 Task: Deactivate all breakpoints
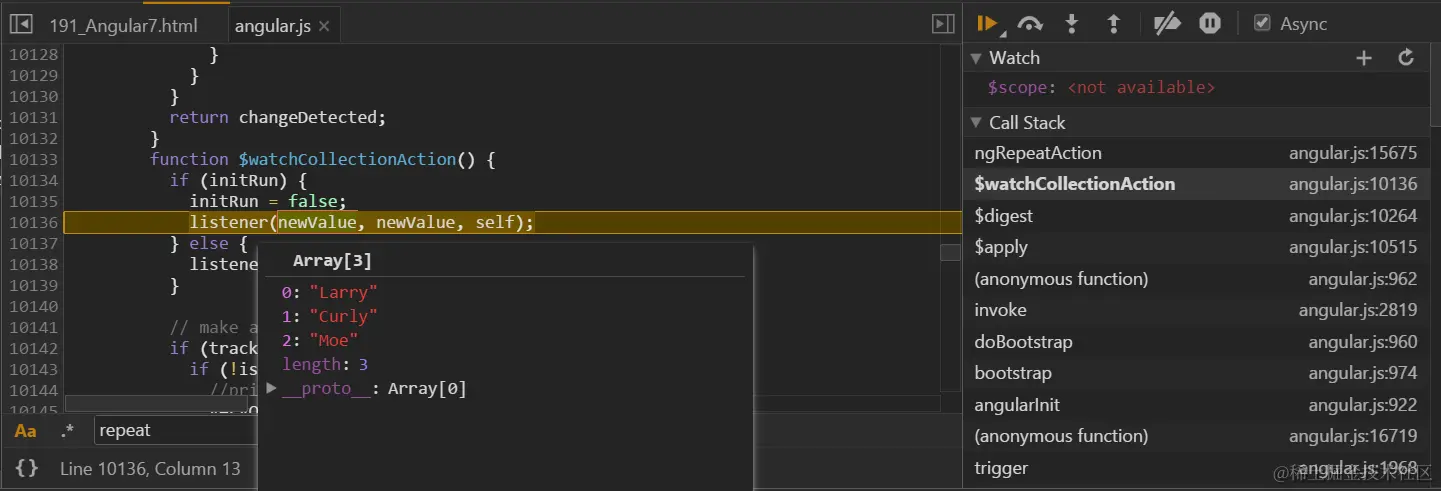point(1167,24)
